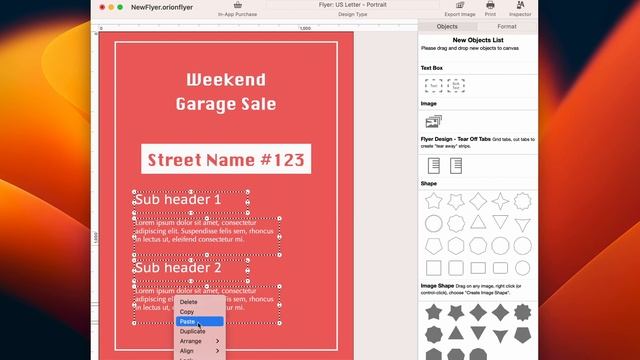Image resolution: width=640 pixels, height=360 pixels.
Task: Click the Export Image toolbar icon
Action: pyautogui.click(x=460, y=5)
